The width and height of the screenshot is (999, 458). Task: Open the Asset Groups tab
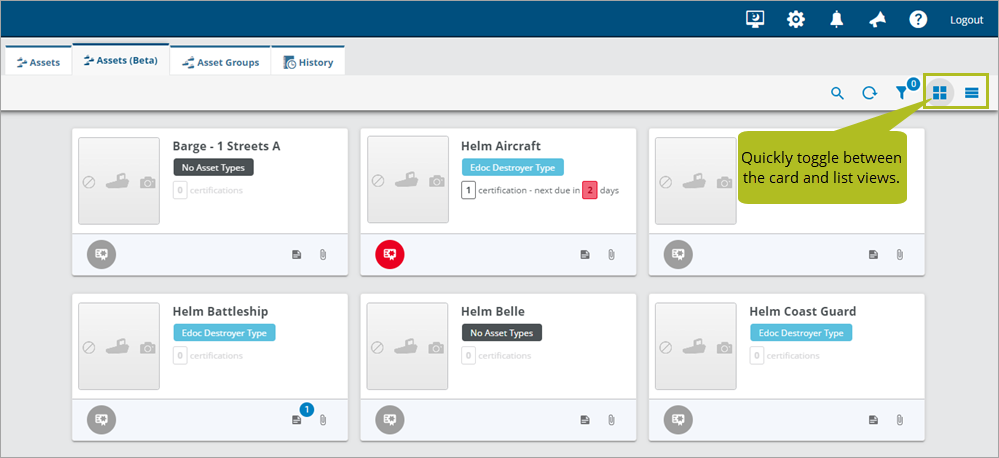[220, 62]
